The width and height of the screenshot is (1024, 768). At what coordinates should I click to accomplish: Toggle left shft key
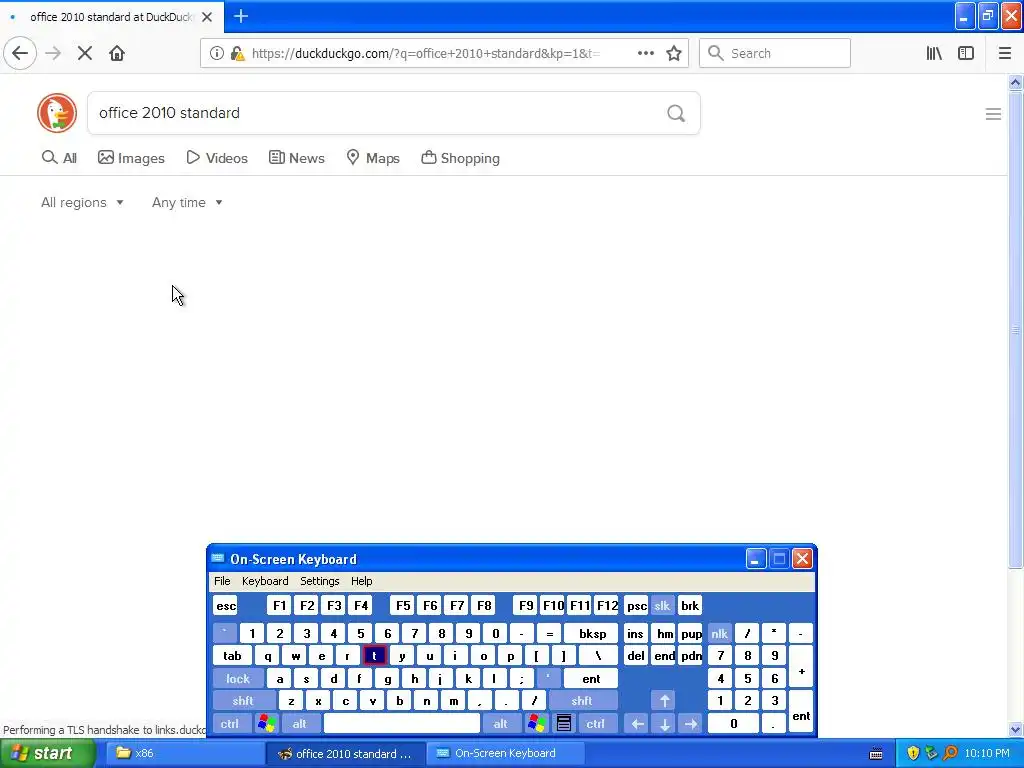[x=243, y=701]
